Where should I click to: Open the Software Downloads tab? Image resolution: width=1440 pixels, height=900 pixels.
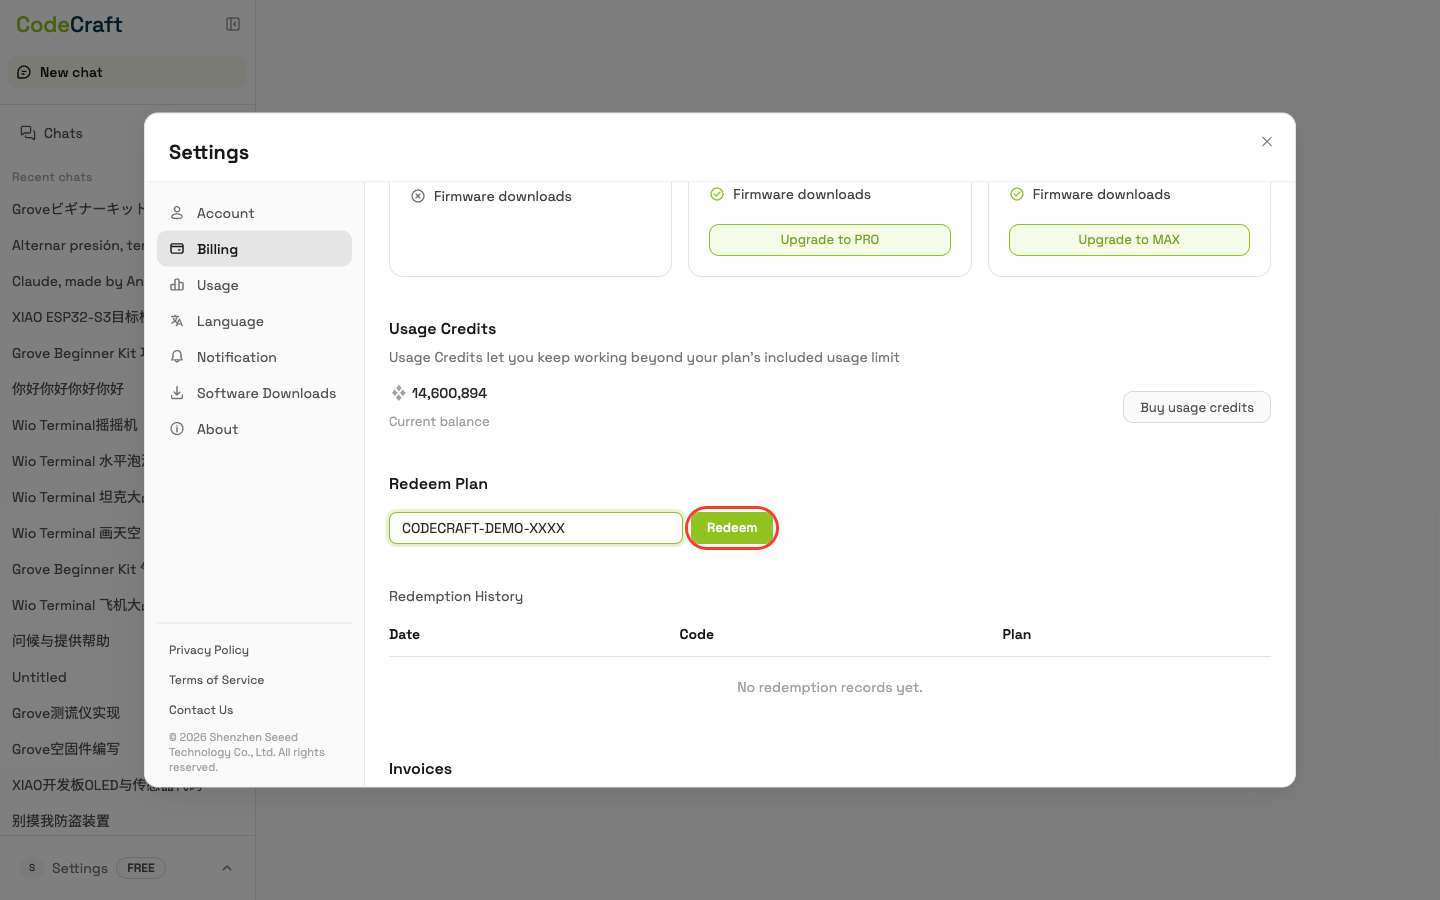click(254, 393)
